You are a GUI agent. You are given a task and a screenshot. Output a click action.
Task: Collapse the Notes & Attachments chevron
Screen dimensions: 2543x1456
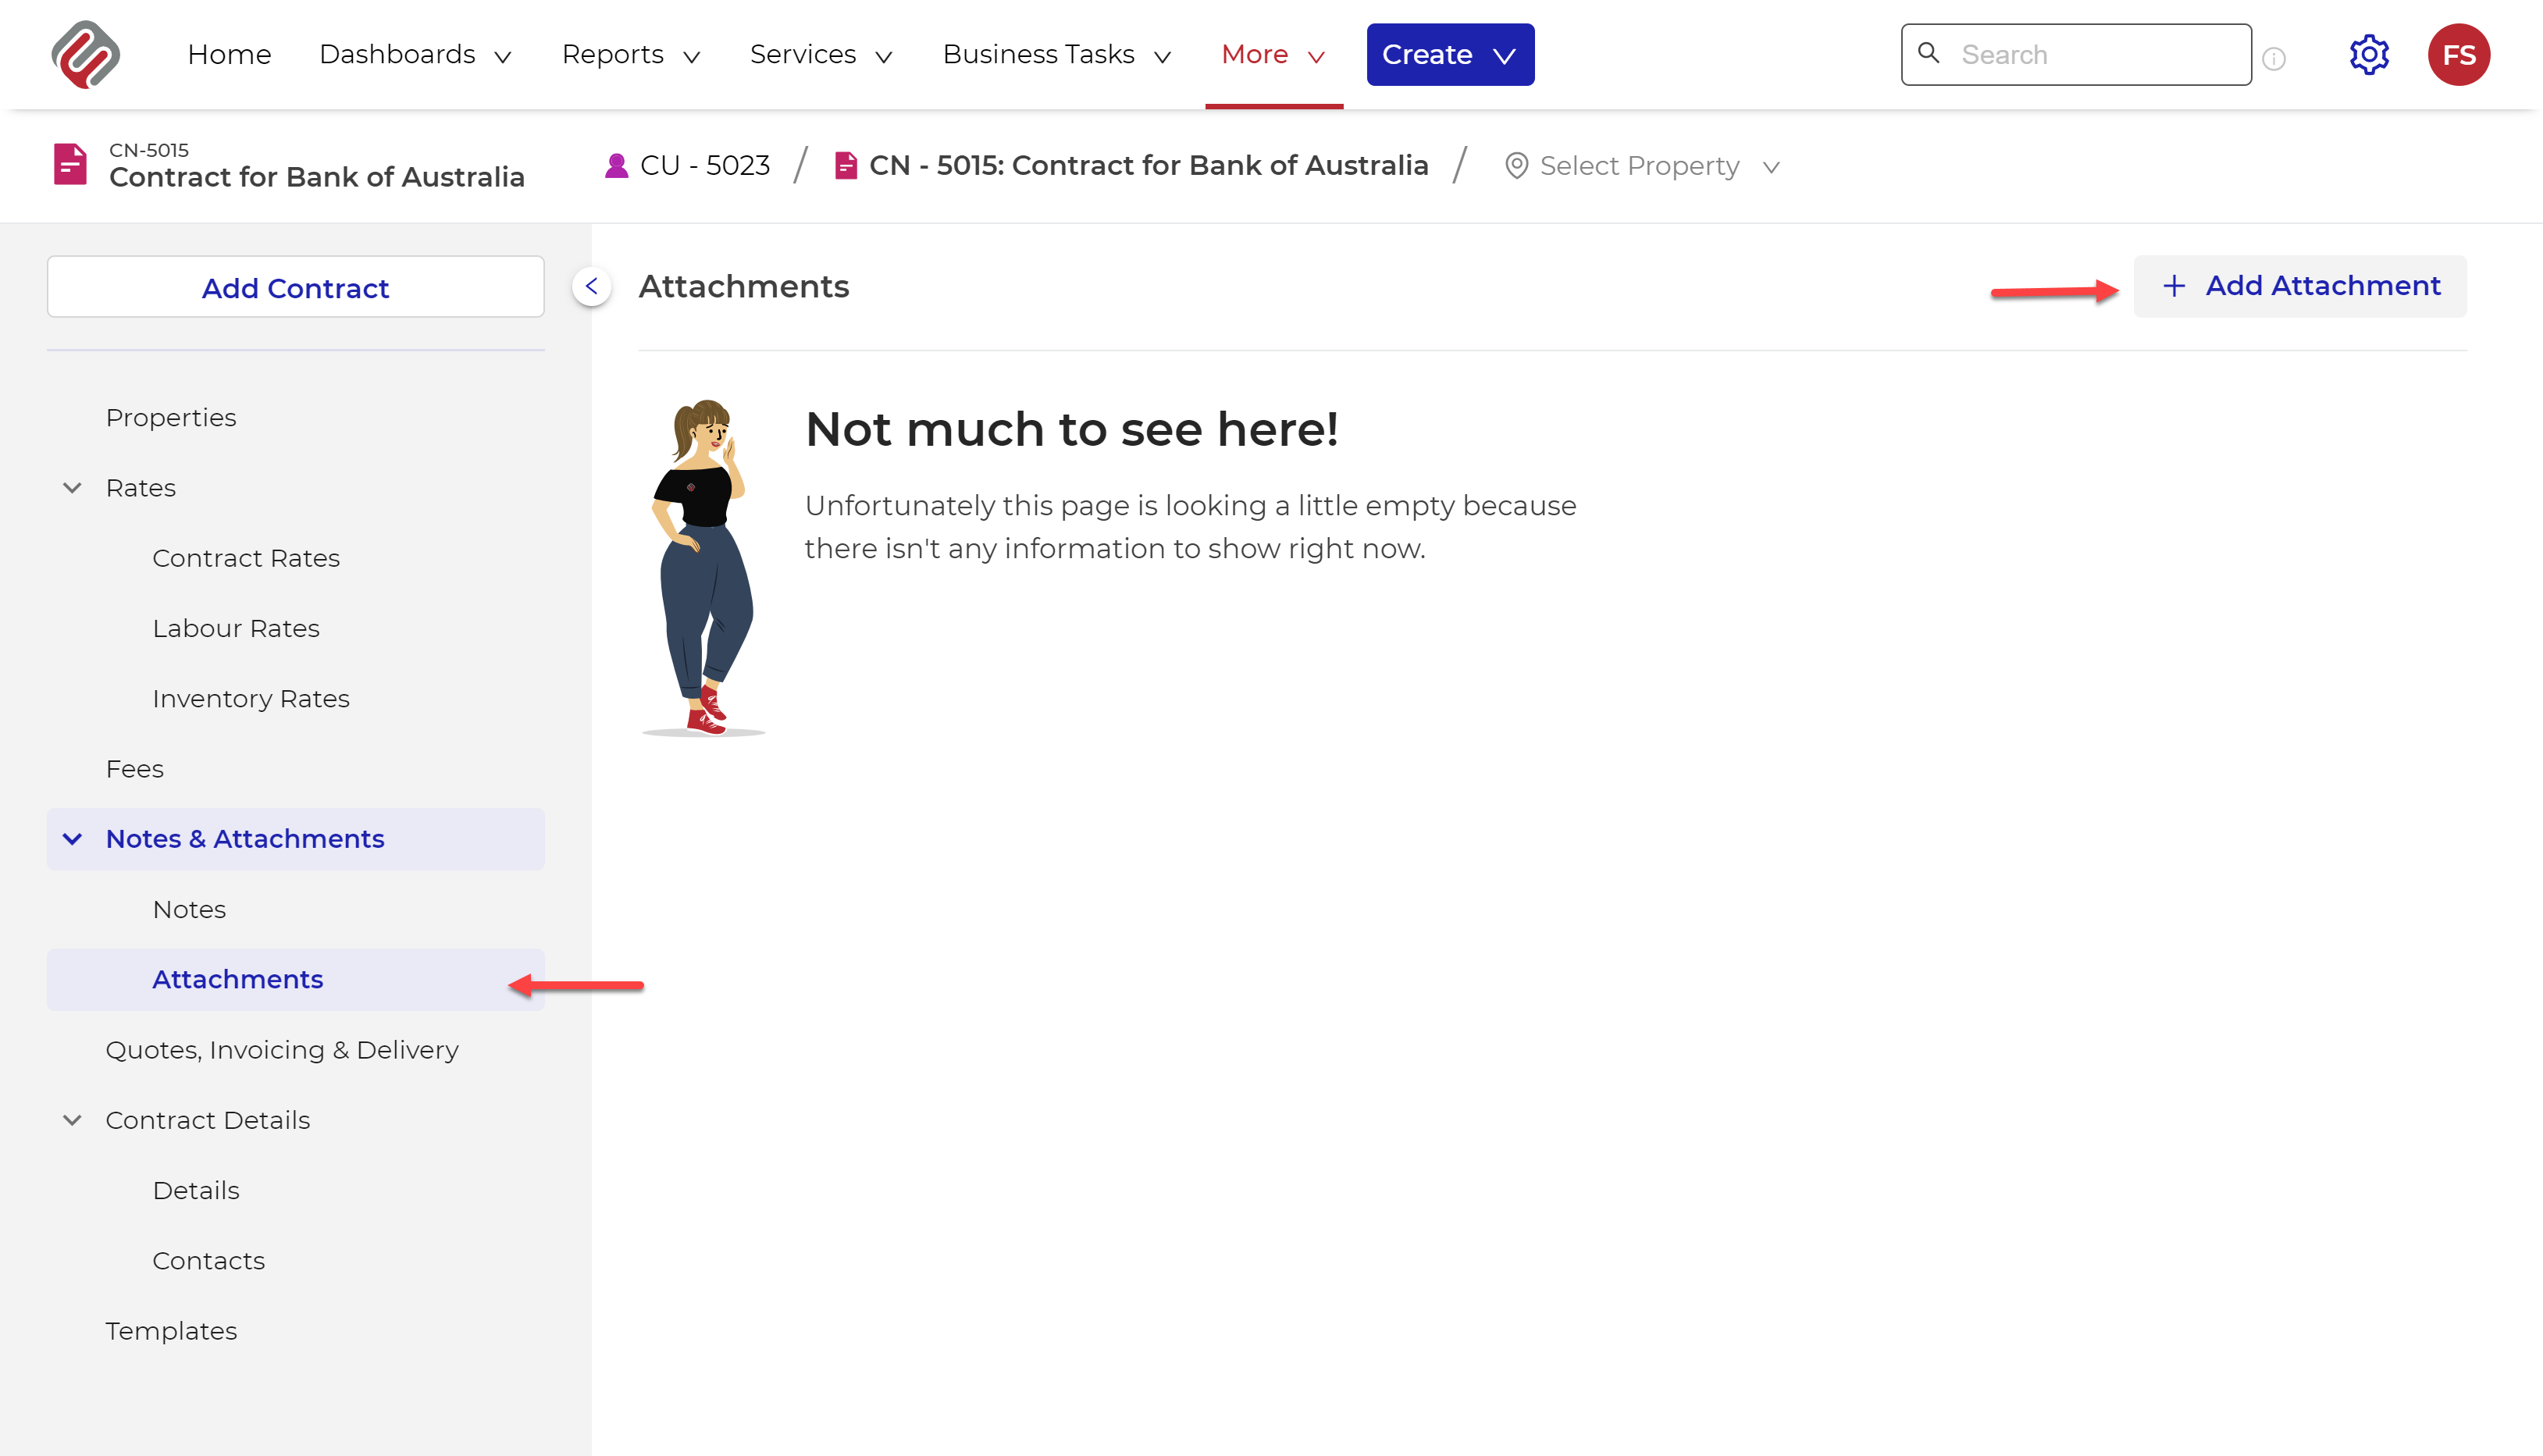tap(72, 839)
